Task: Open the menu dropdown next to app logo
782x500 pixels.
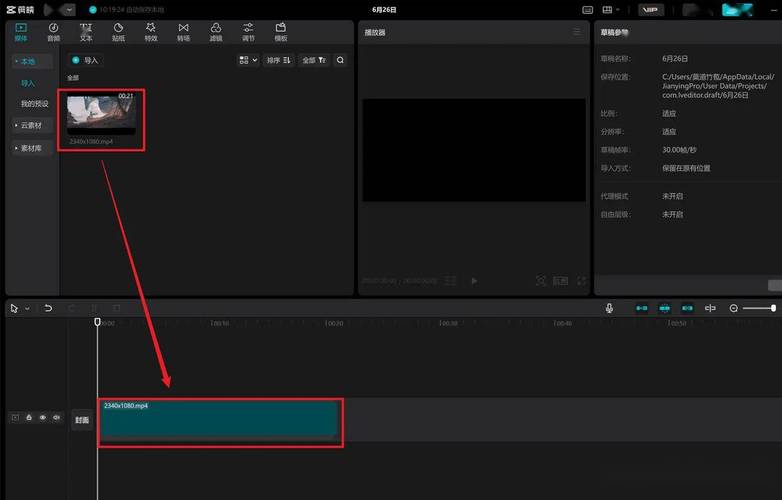Action: (69, 9)
